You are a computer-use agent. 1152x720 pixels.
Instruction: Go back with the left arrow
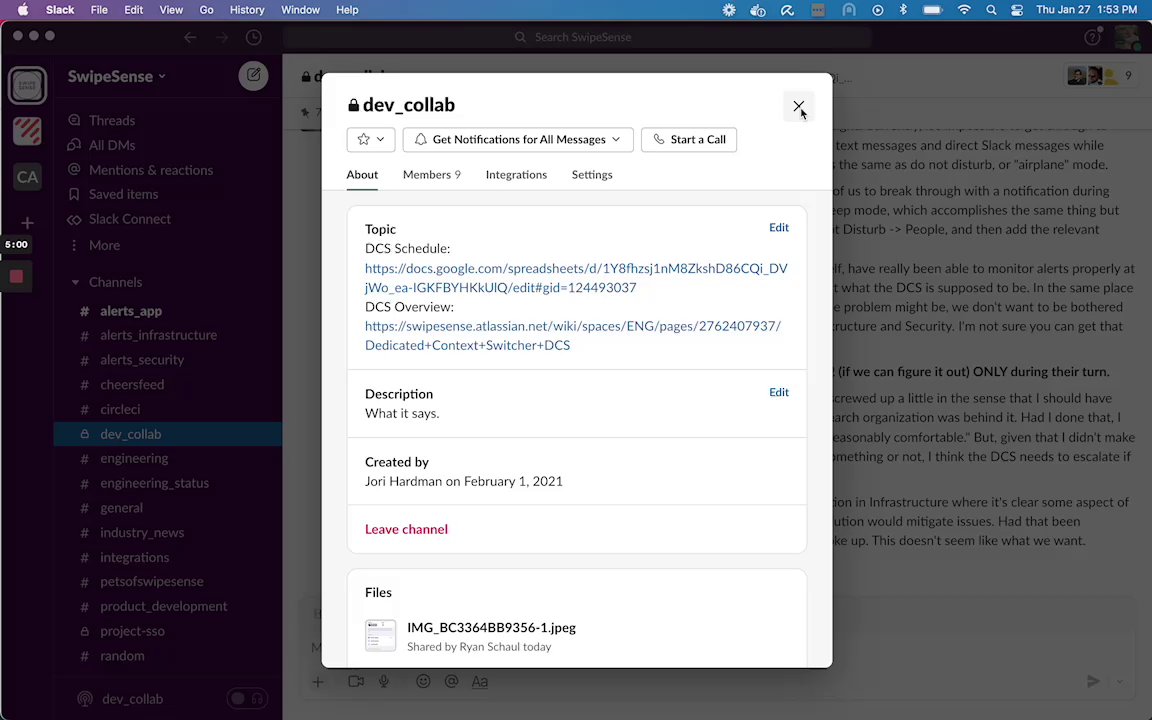(x=190, y=37)
